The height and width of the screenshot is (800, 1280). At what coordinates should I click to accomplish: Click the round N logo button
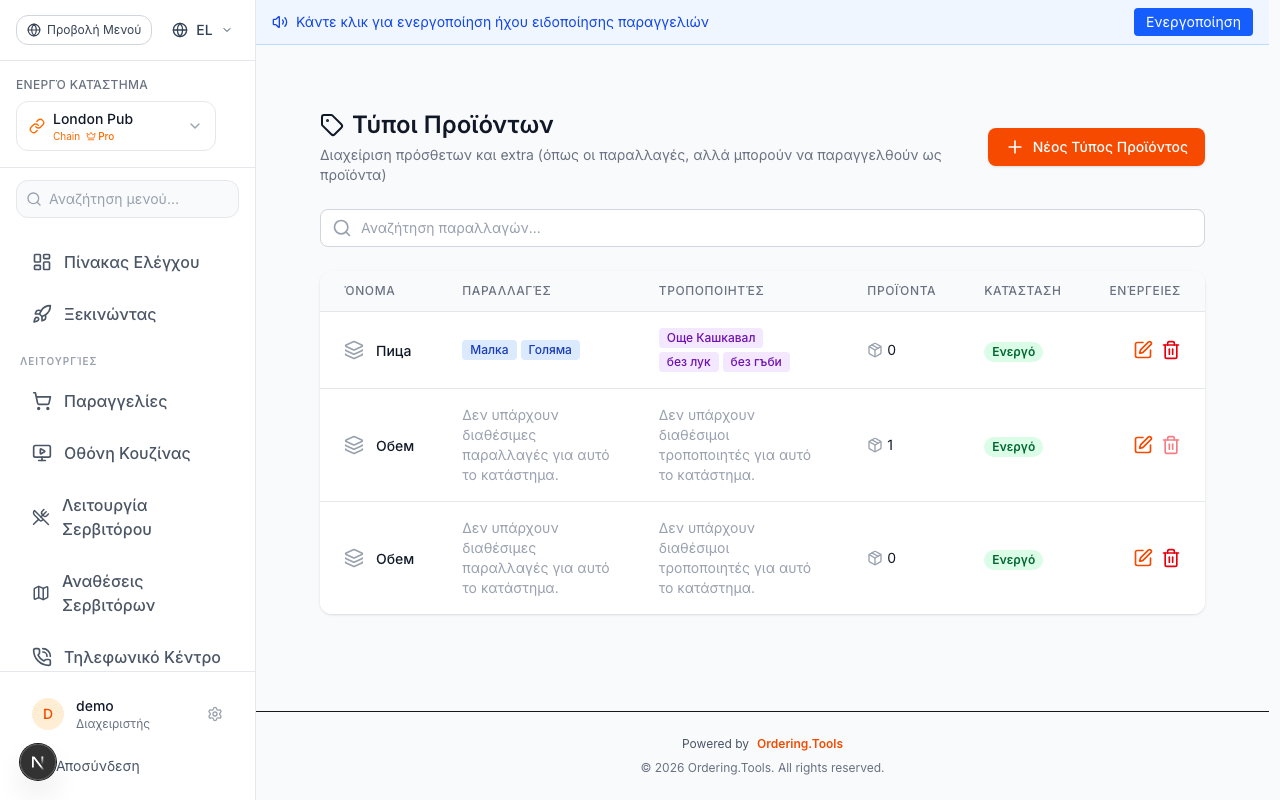[38, 762]
